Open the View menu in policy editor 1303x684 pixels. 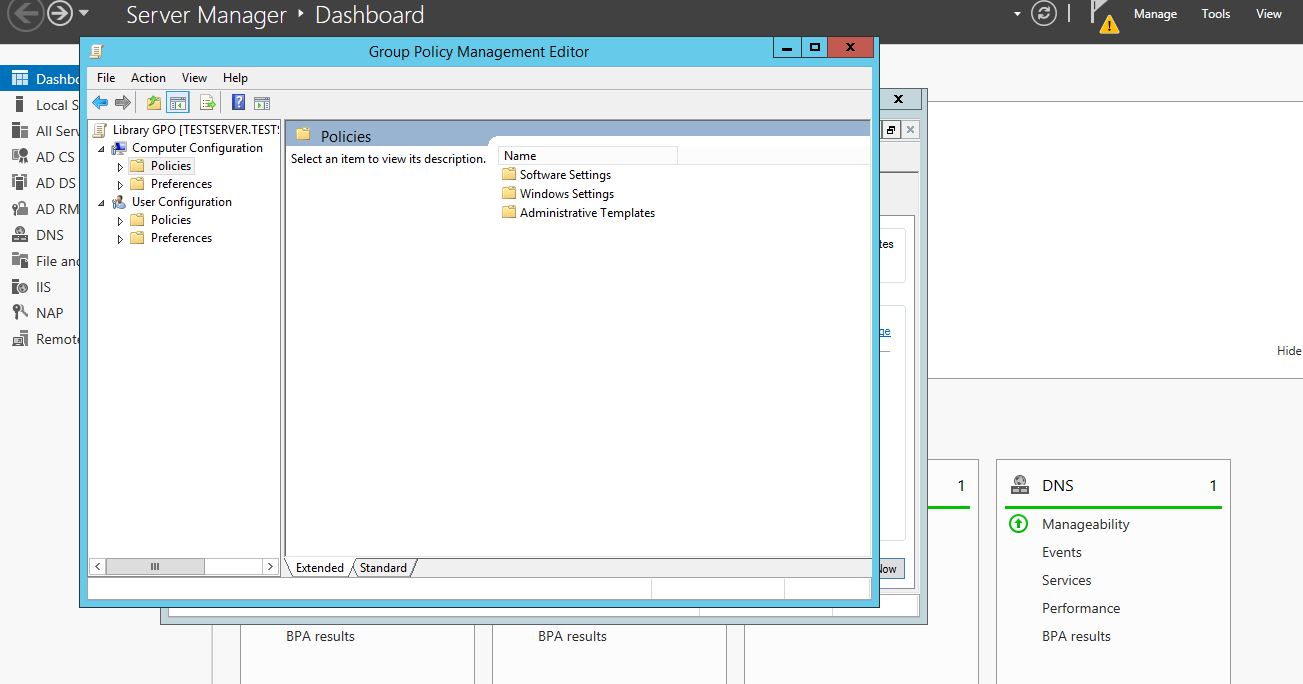[194, 78]
